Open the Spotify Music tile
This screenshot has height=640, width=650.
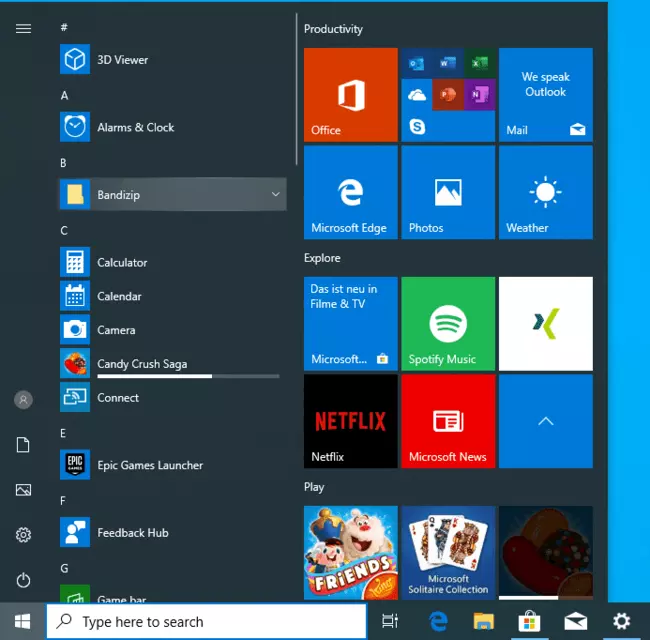click(x=448, y=323)
